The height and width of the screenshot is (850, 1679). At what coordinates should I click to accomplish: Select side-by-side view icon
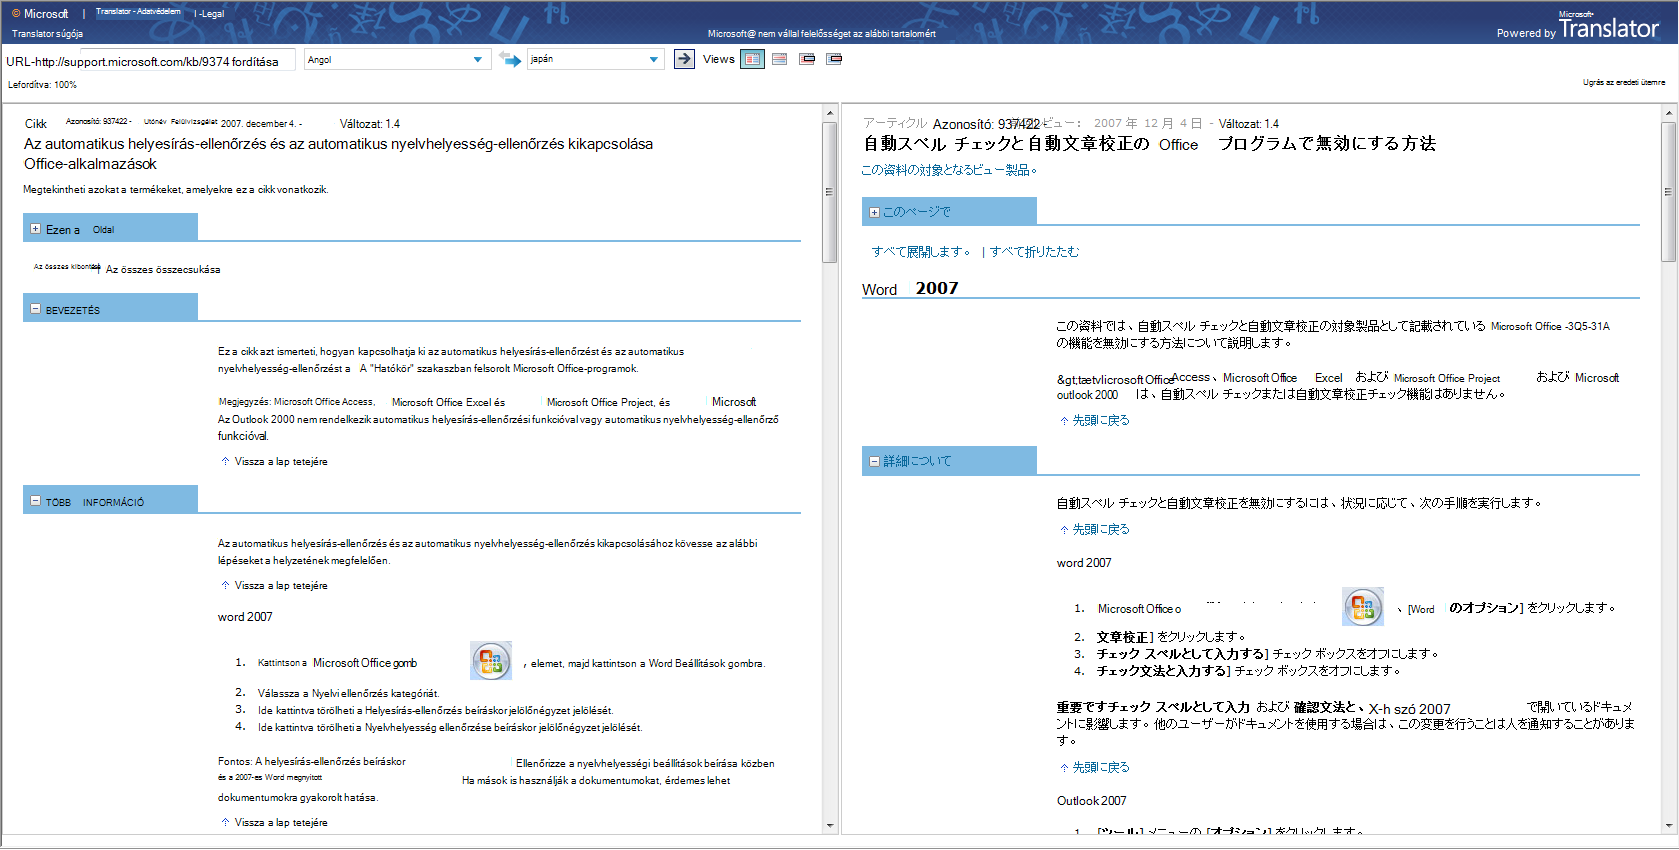752,59
